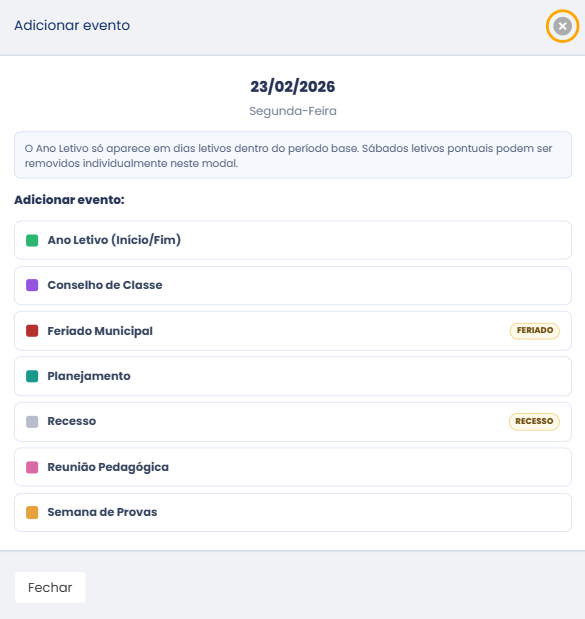Close the Adicionar evento dialog with X
This screenshot has width=585, height=619.
[562, 26]
